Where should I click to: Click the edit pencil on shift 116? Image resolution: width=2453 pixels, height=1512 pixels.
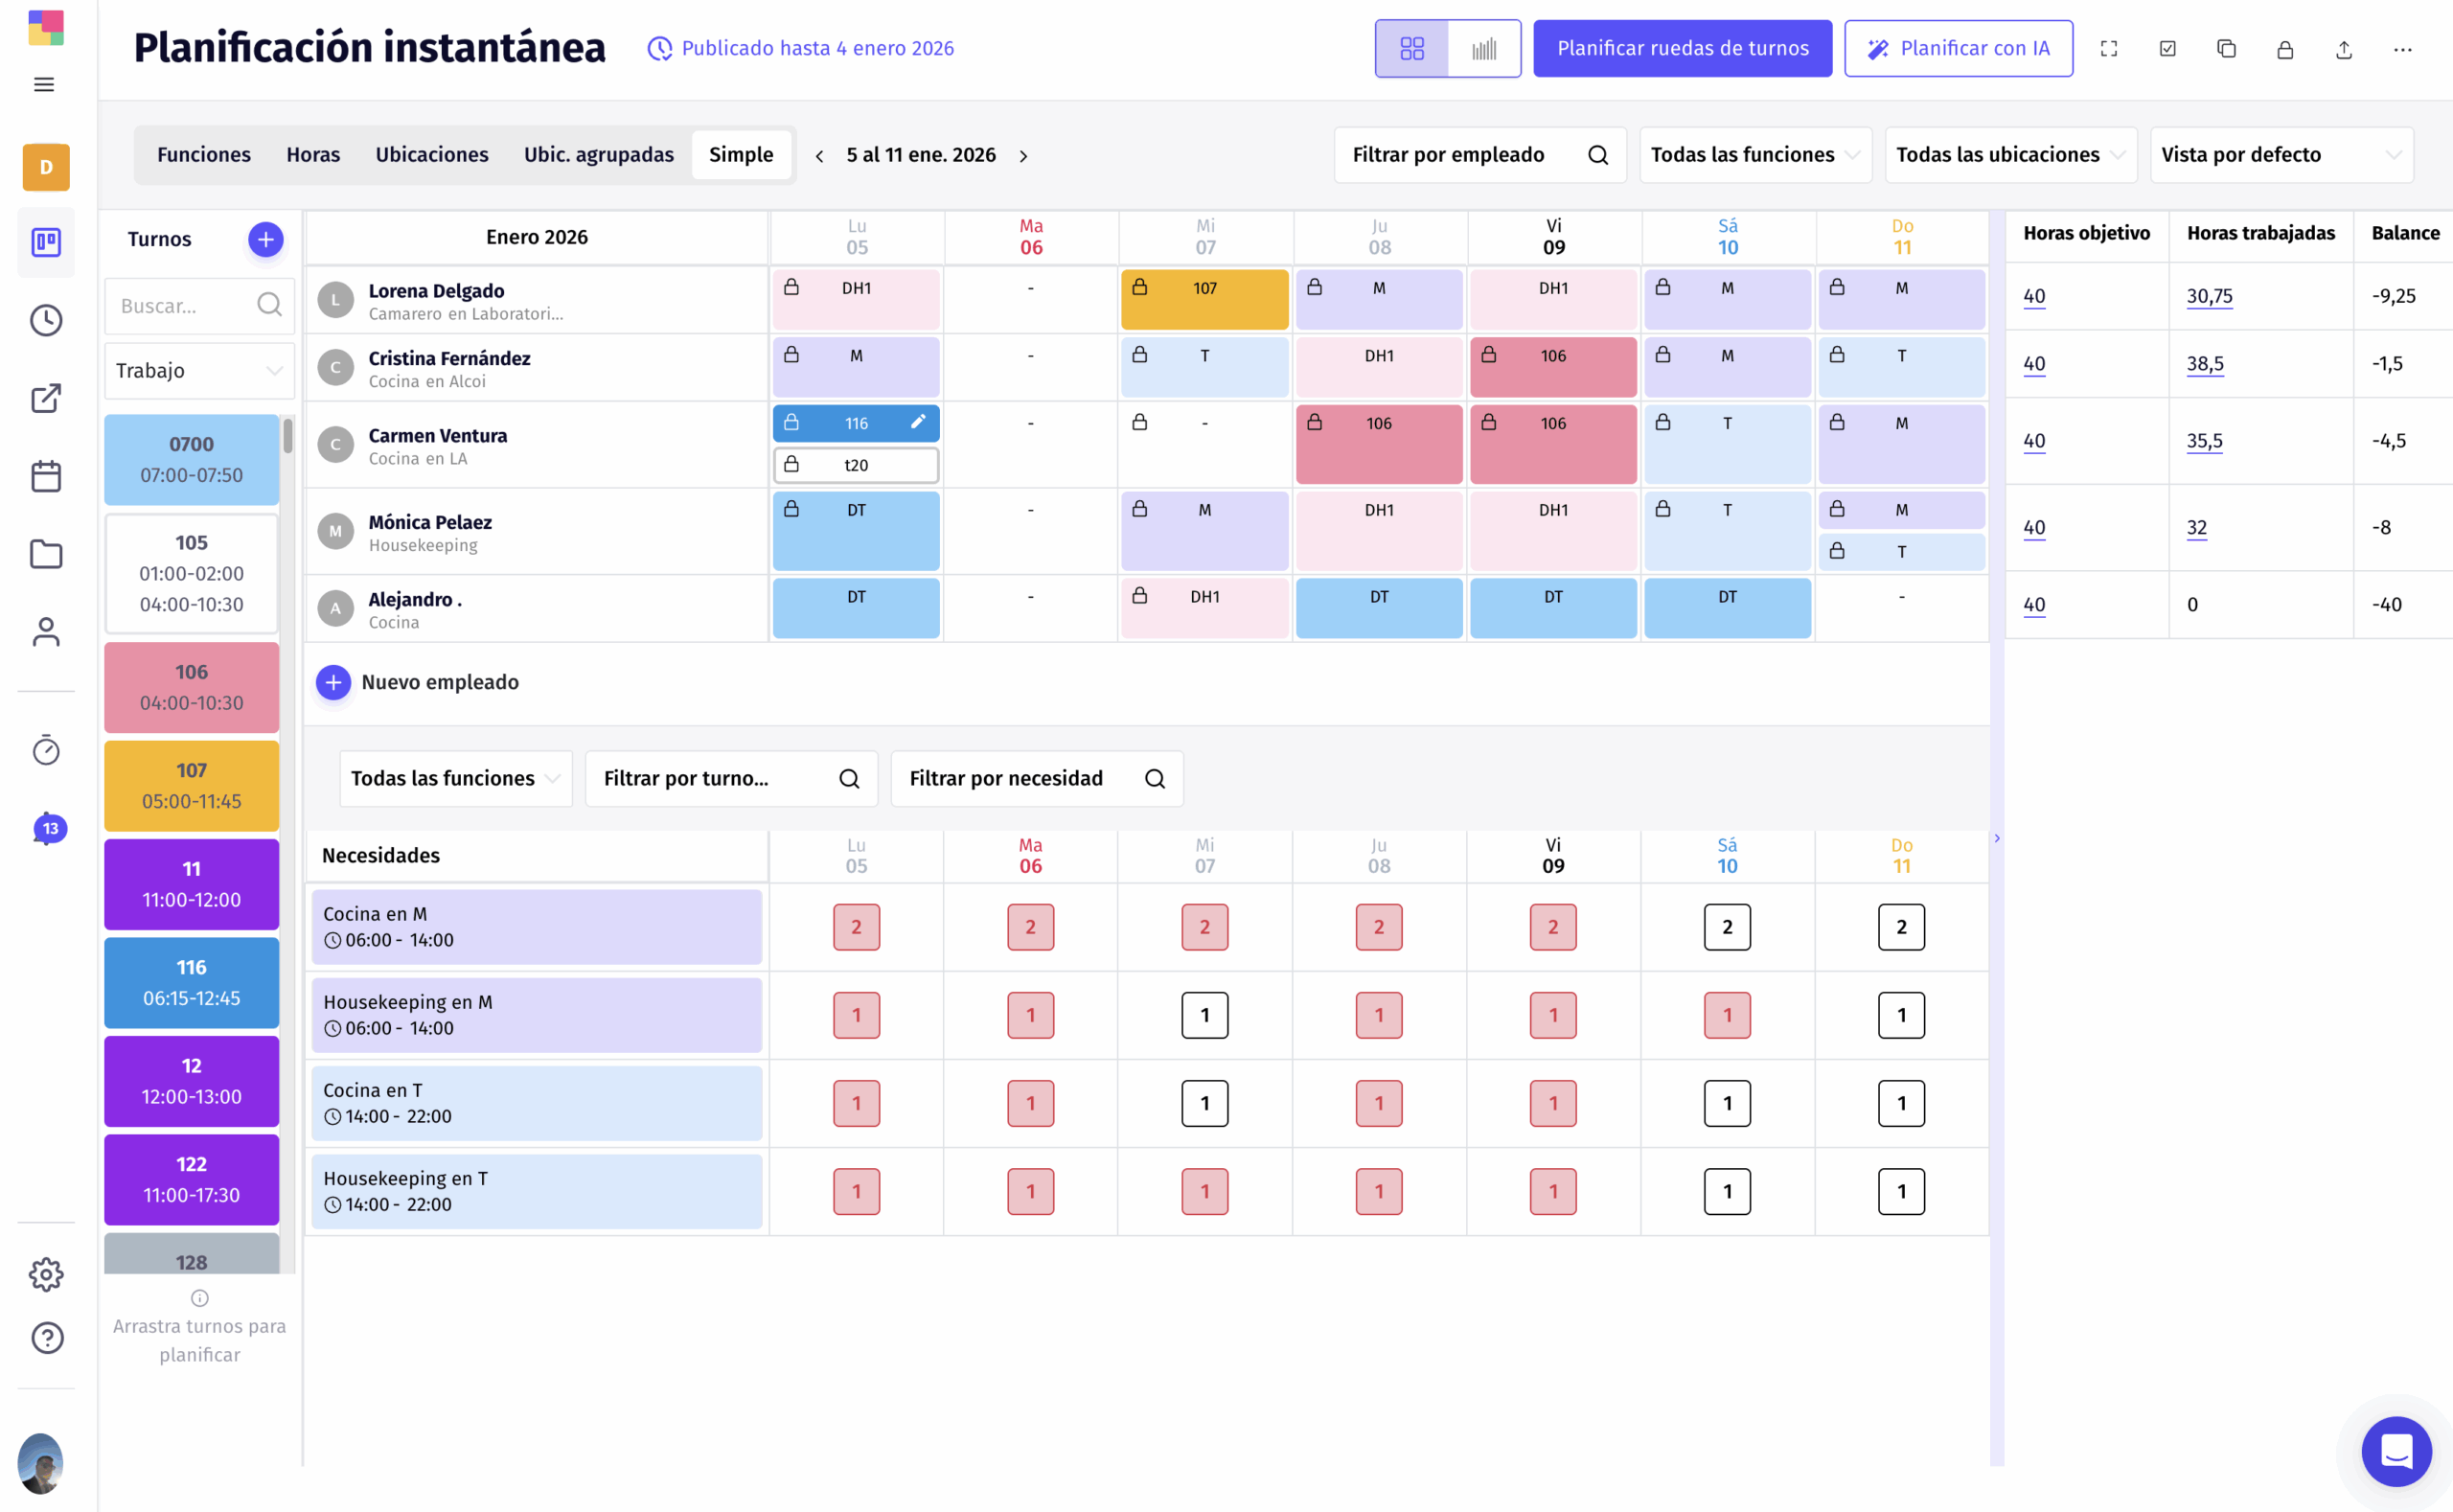918,422
